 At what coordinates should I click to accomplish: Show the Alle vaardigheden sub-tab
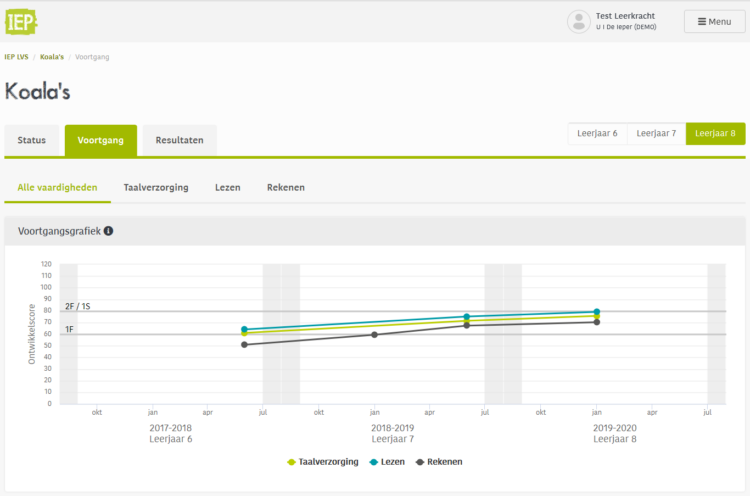coord(57,187)
